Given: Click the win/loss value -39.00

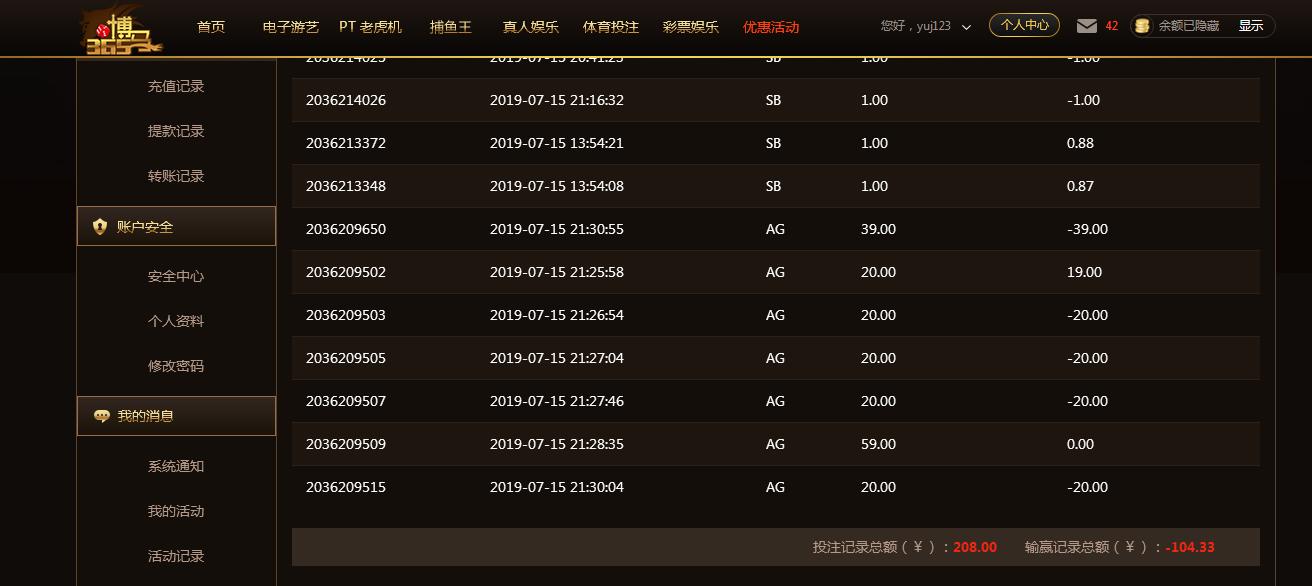Looking at the screenshot, I should coord(1087,229).
